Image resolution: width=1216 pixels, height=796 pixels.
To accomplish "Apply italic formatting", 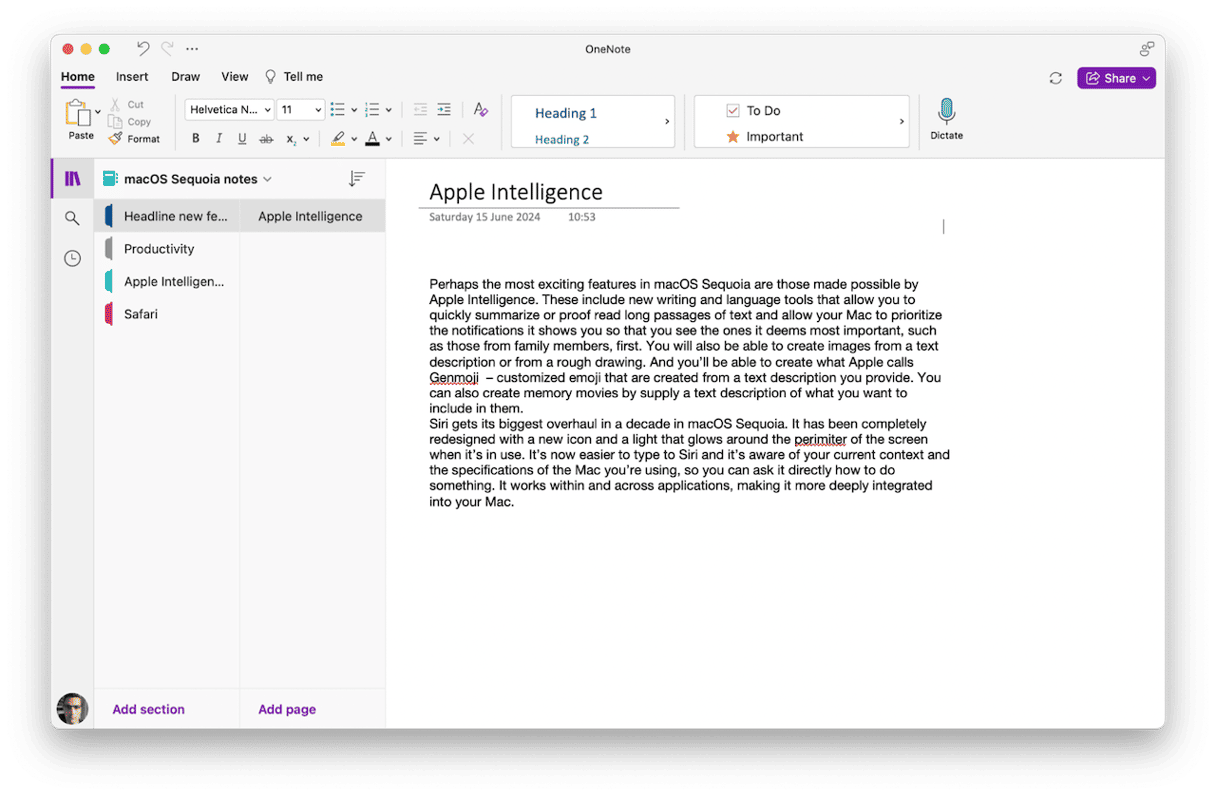I will pos(219,139).
